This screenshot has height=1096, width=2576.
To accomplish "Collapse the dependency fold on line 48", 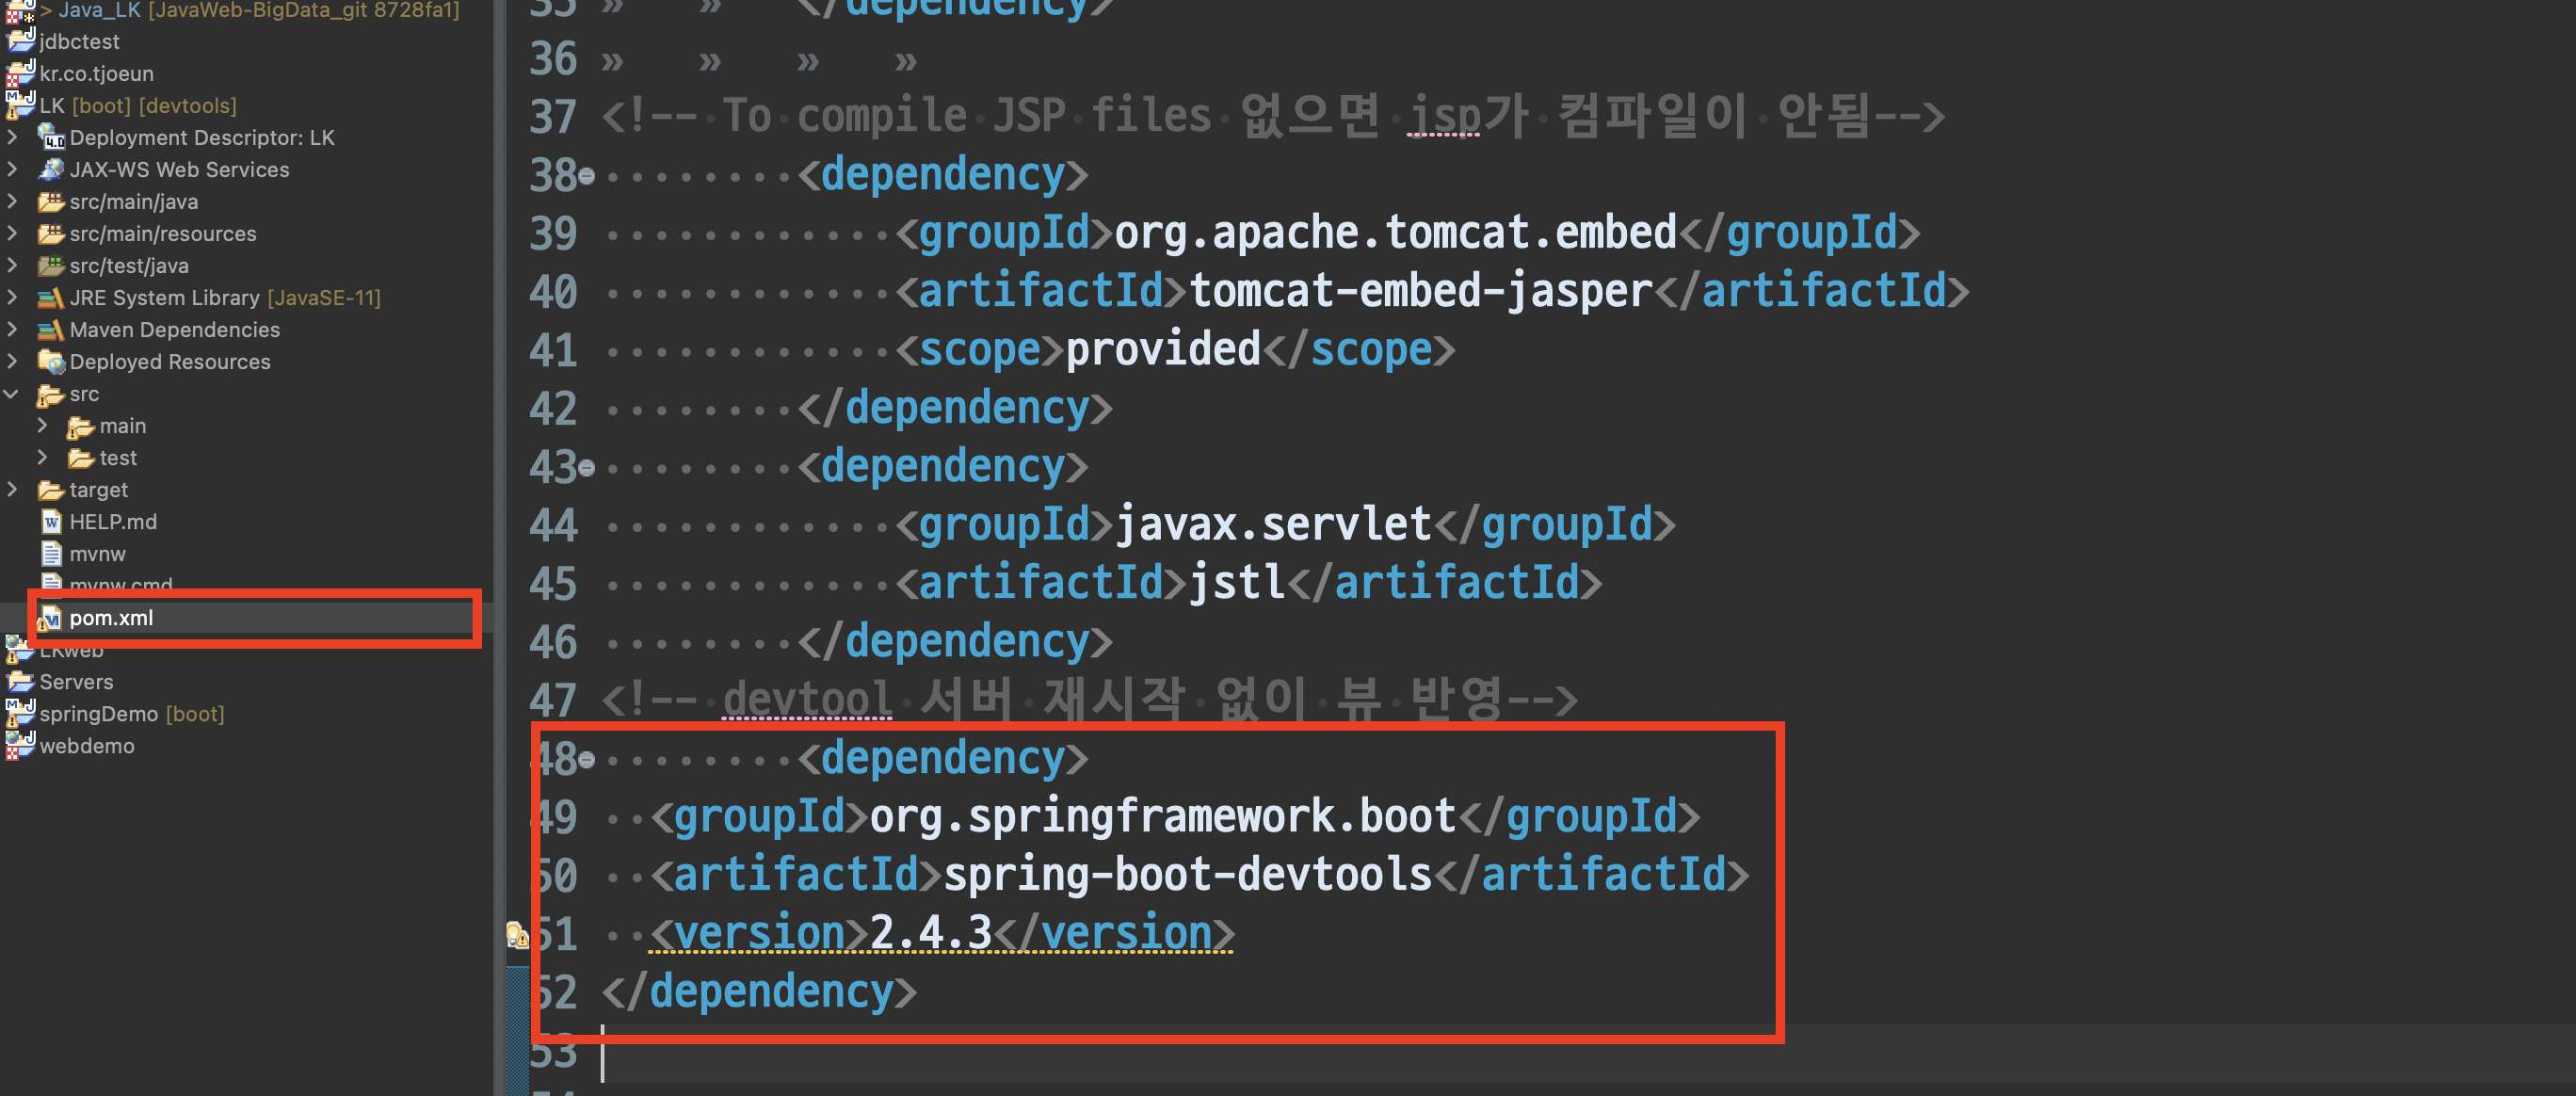I will click(x=588, y=760).
